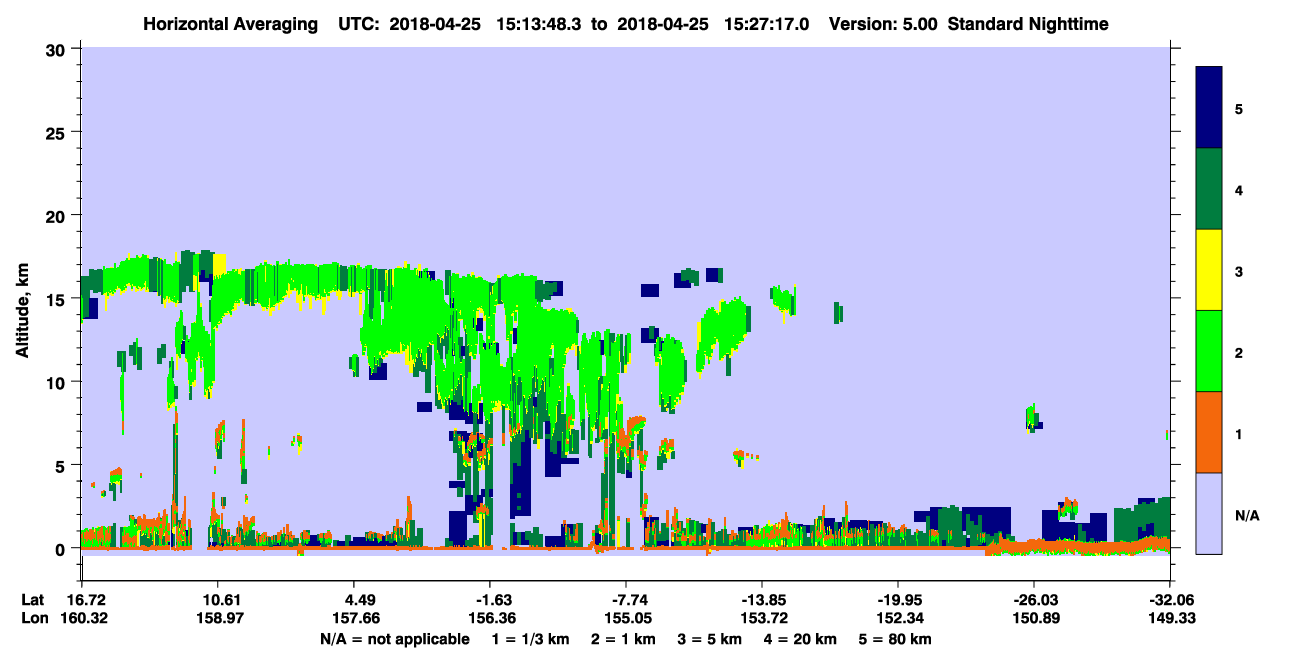Click the yellow color bar segment 3
This screenshot has width=1300, height=667.
point(1209,270)
